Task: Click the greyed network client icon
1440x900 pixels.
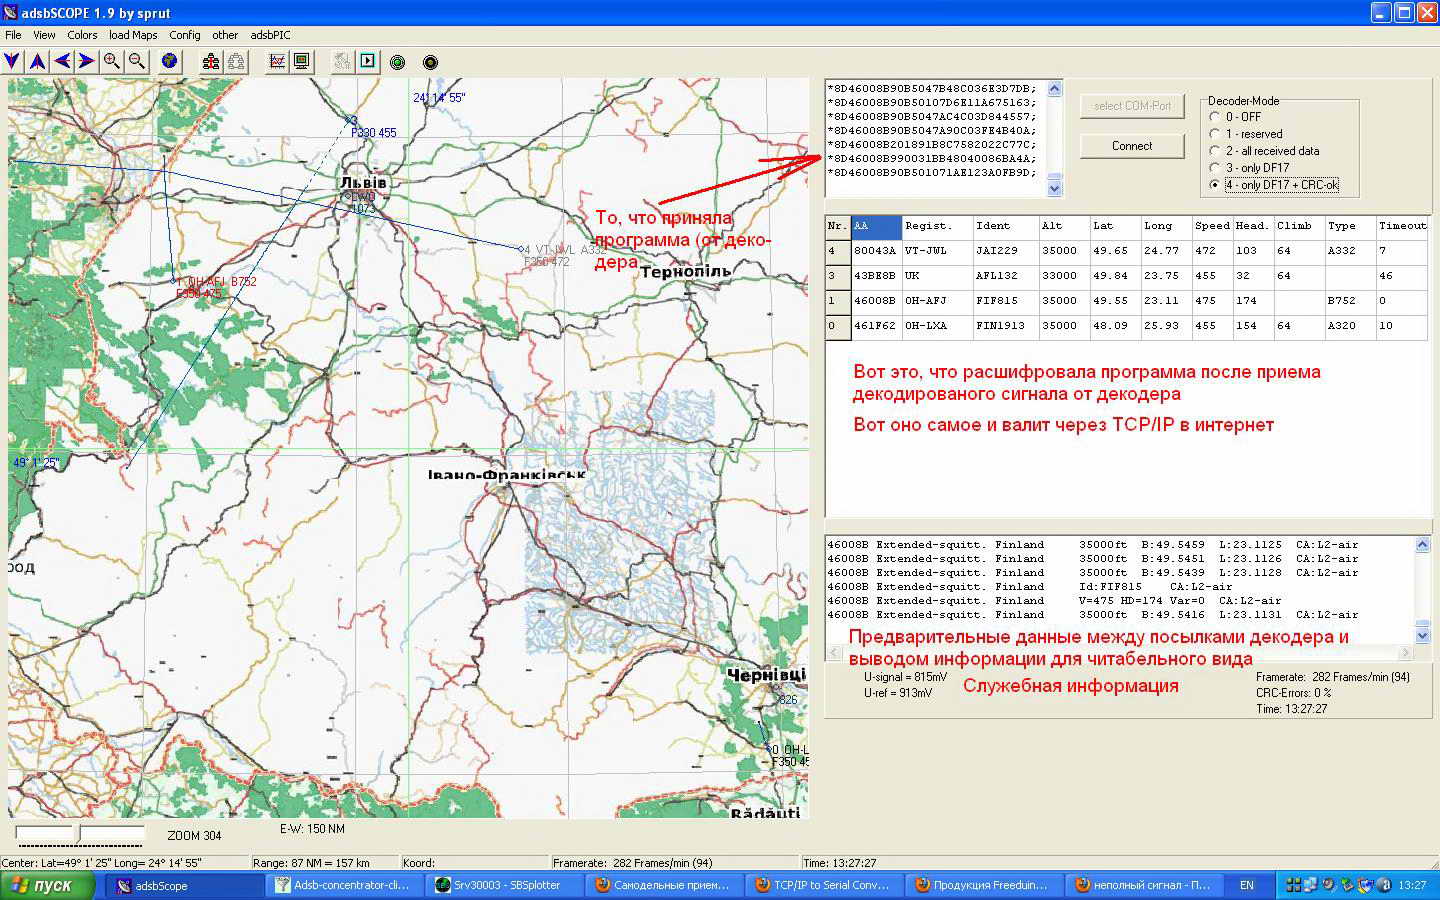Action: [x=236, y=61]
